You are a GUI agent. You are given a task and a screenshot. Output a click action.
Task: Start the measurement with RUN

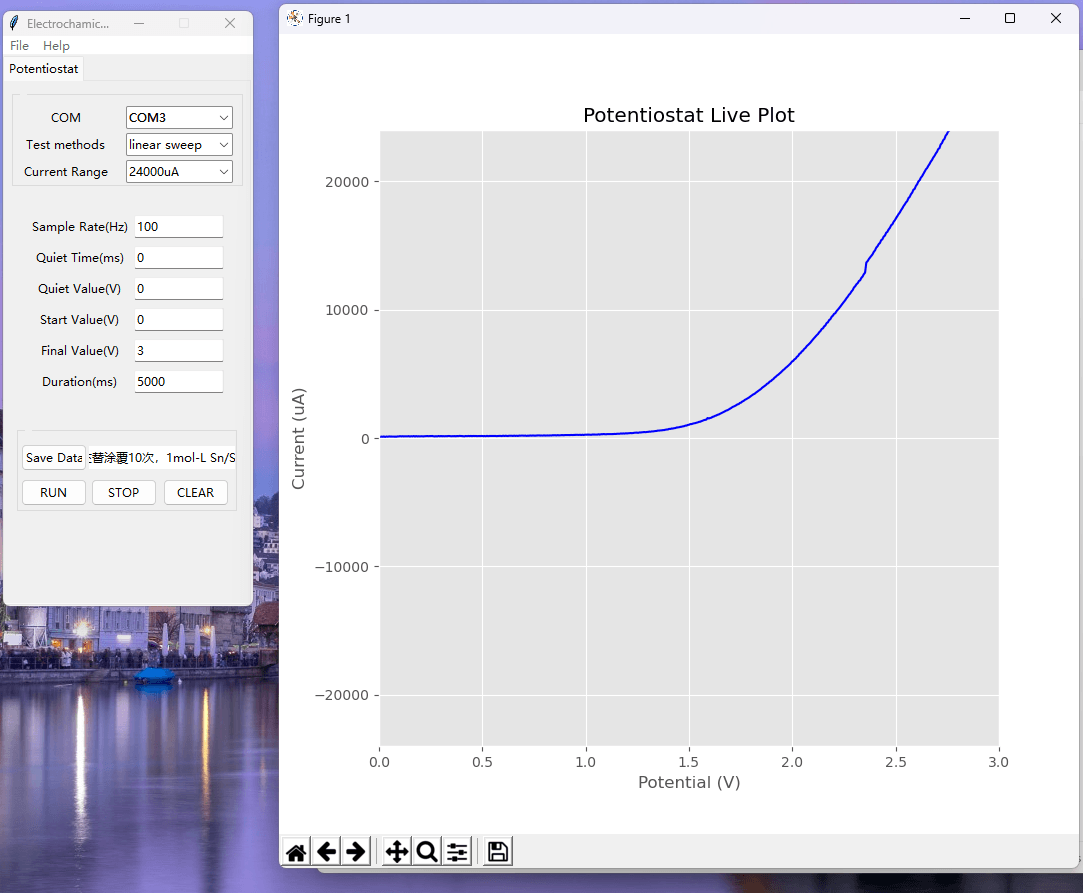(54, 492)
